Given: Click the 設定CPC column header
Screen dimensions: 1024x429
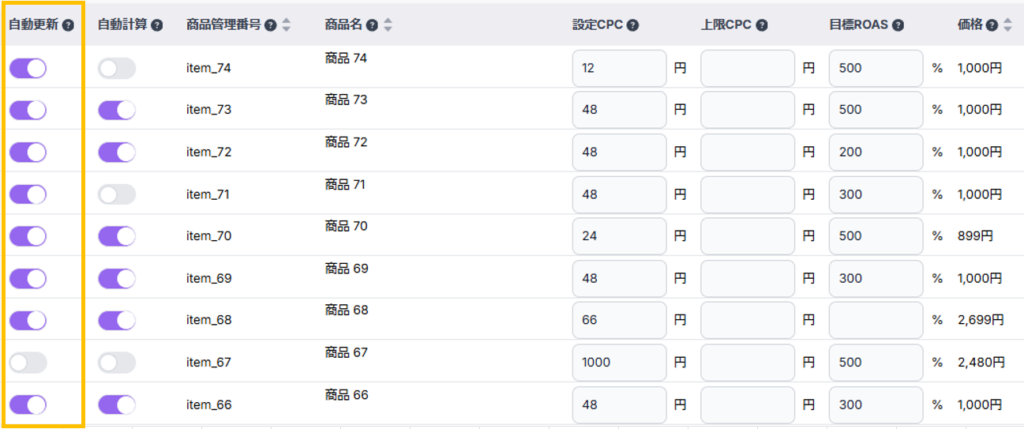Looking at the screenshot, I should pyautogui.click(x=598, y=25).
